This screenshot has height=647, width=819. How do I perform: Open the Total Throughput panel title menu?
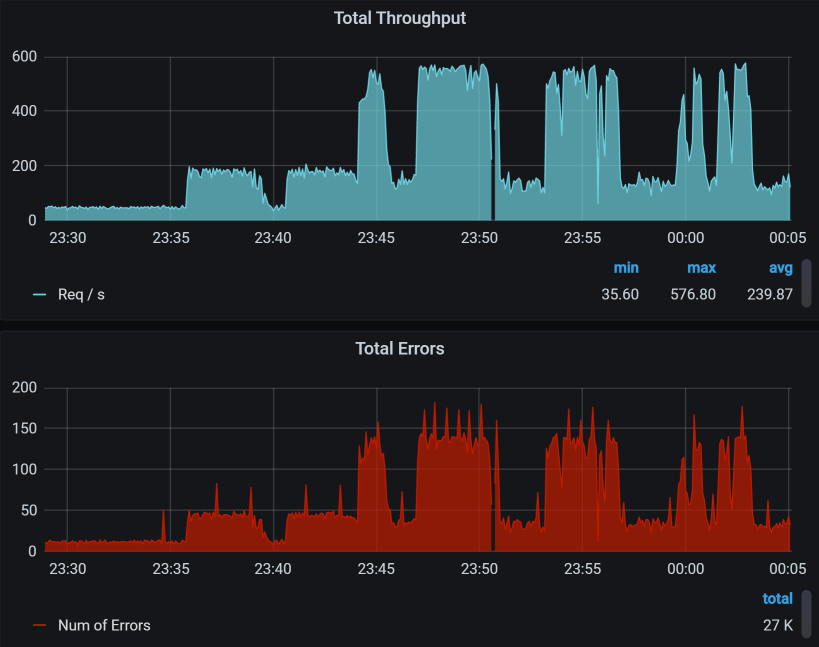pos(399,18)
